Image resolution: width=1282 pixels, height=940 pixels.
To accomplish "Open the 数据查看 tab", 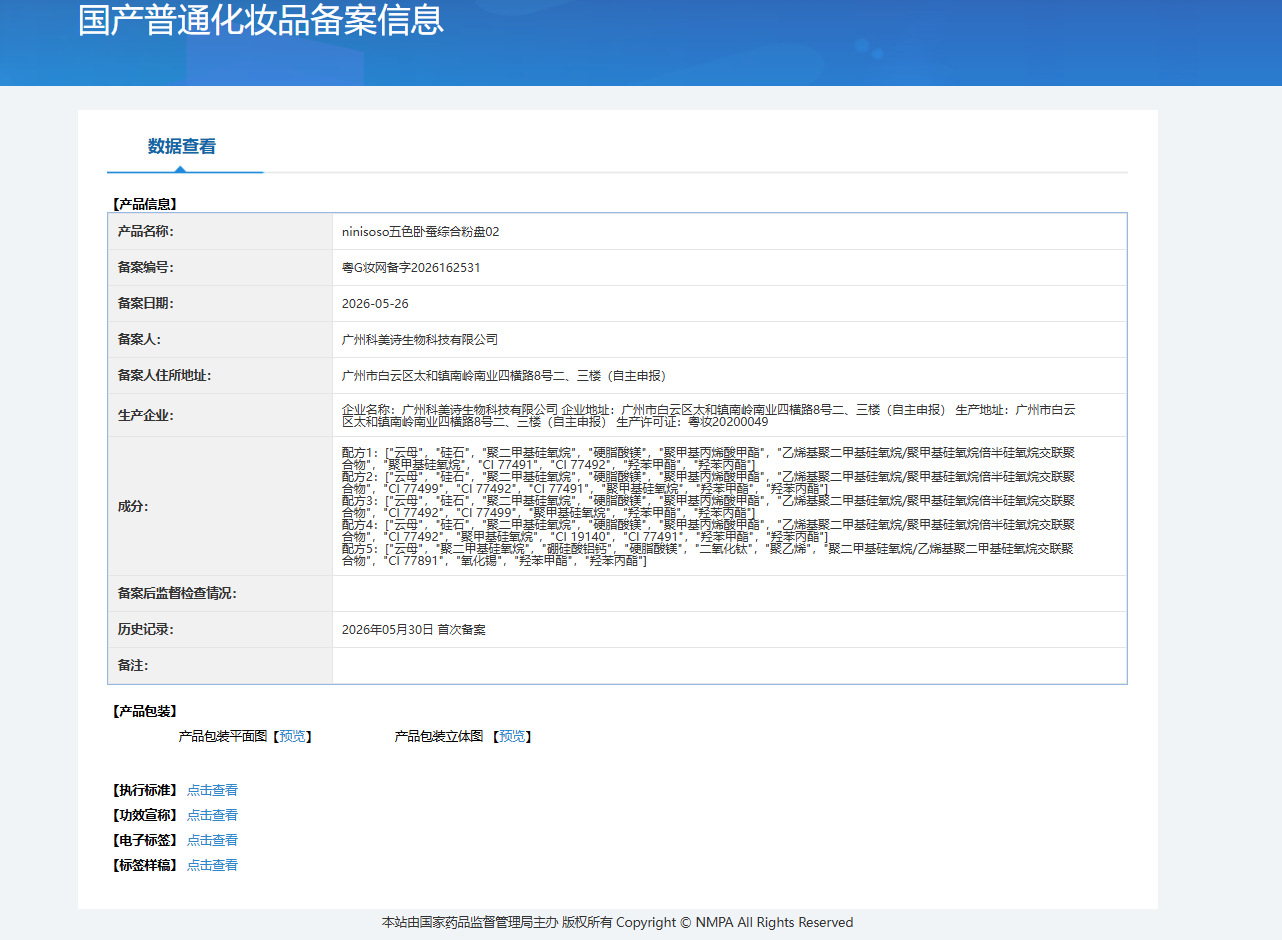I will pyautogui.click(x=182, y=146).
